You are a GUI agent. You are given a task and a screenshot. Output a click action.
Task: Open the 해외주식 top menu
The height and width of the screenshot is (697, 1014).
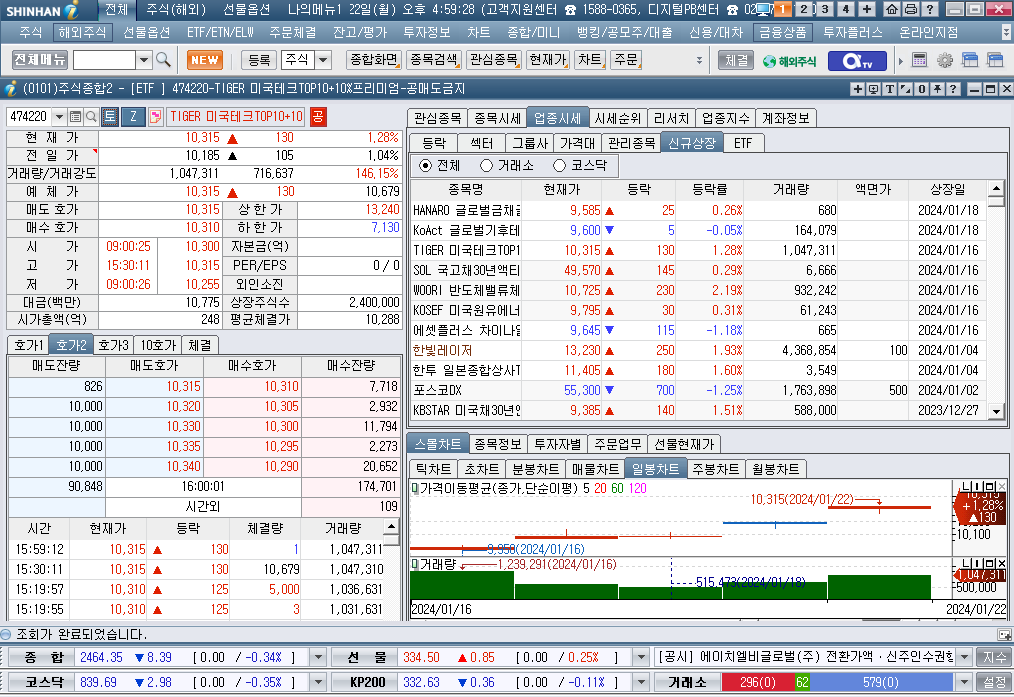coord(81,32)
